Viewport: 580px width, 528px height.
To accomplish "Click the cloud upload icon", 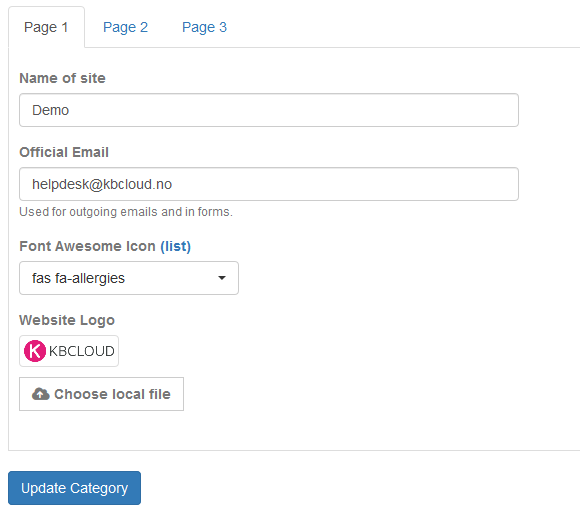I will click(40, 394).
